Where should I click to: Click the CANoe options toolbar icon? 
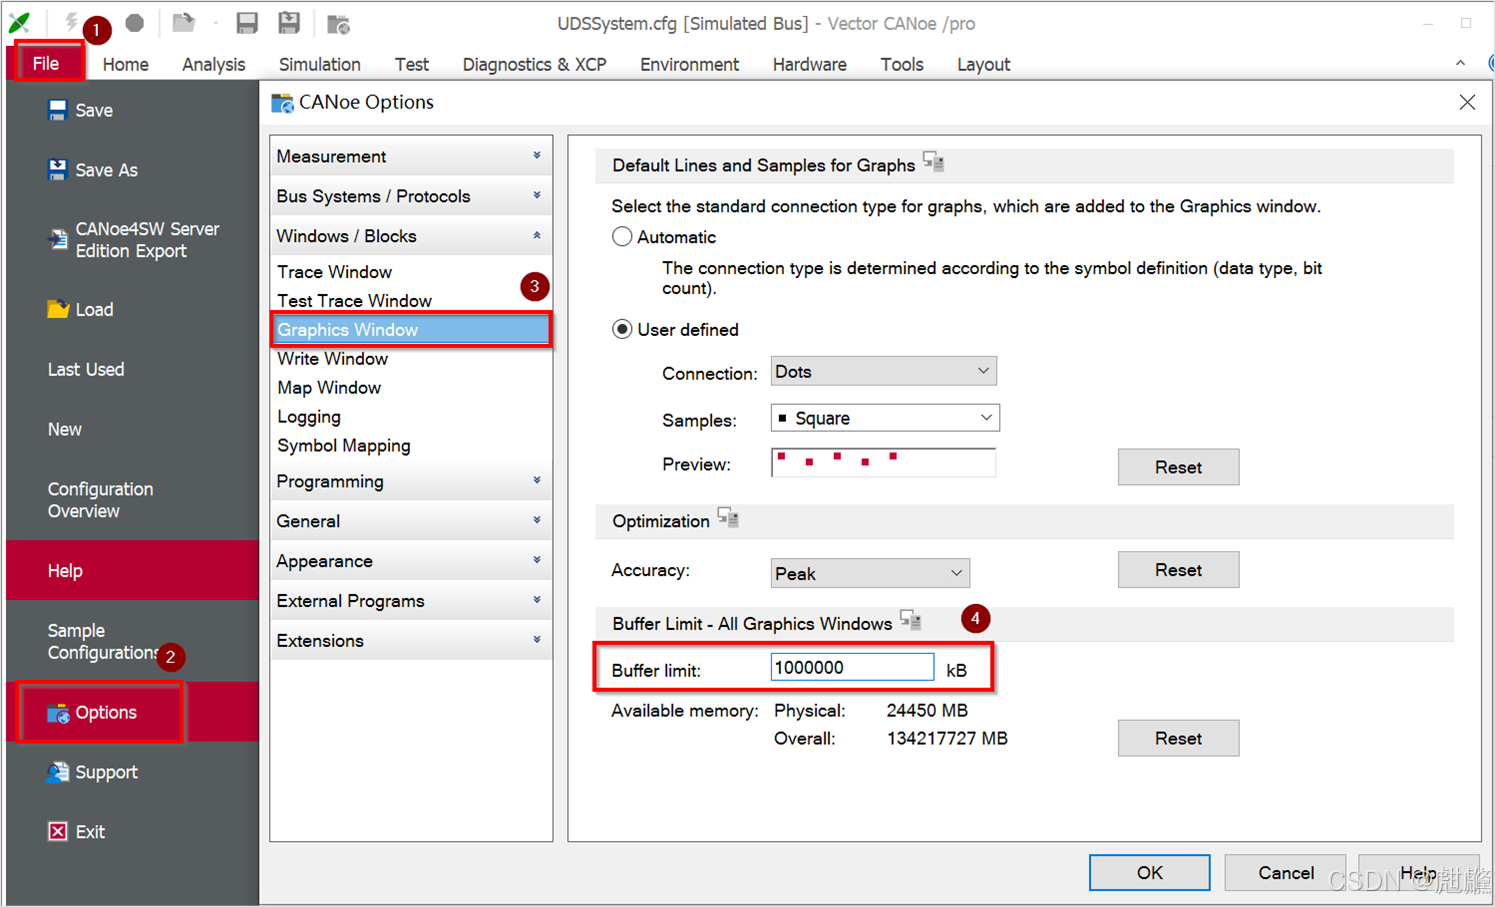click(x=338, y=23)
